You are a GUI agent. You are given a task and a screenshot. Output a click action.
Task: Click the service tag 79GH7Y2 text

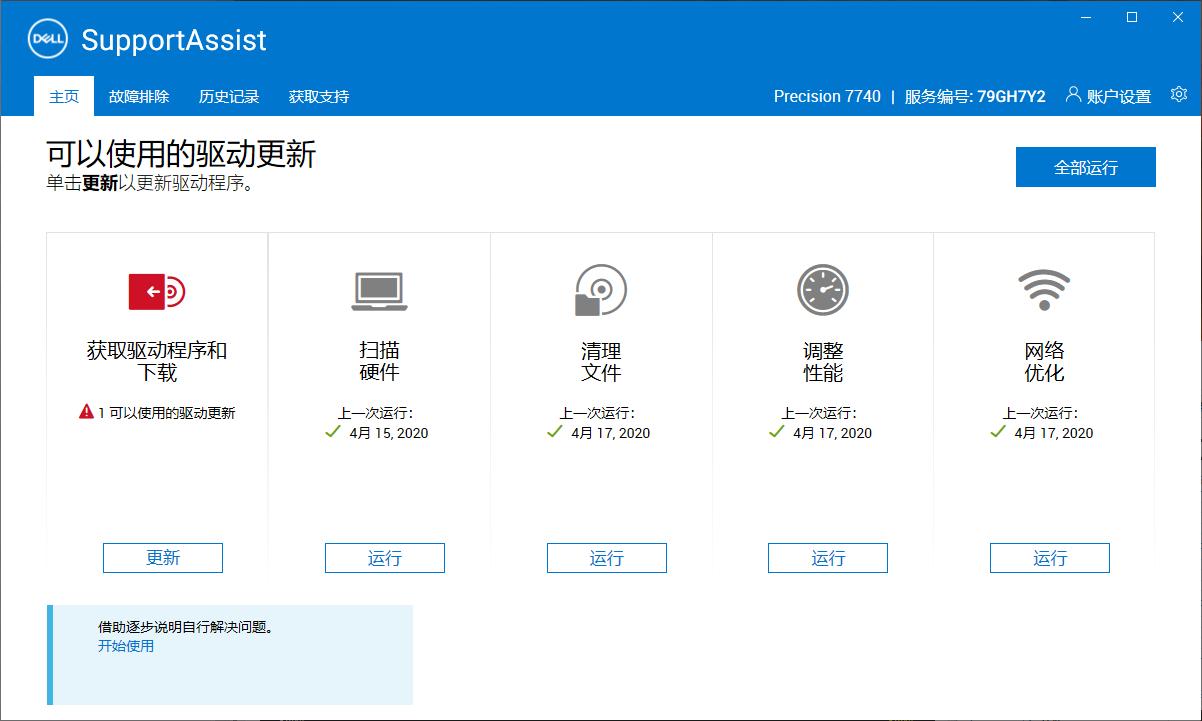1011,96
